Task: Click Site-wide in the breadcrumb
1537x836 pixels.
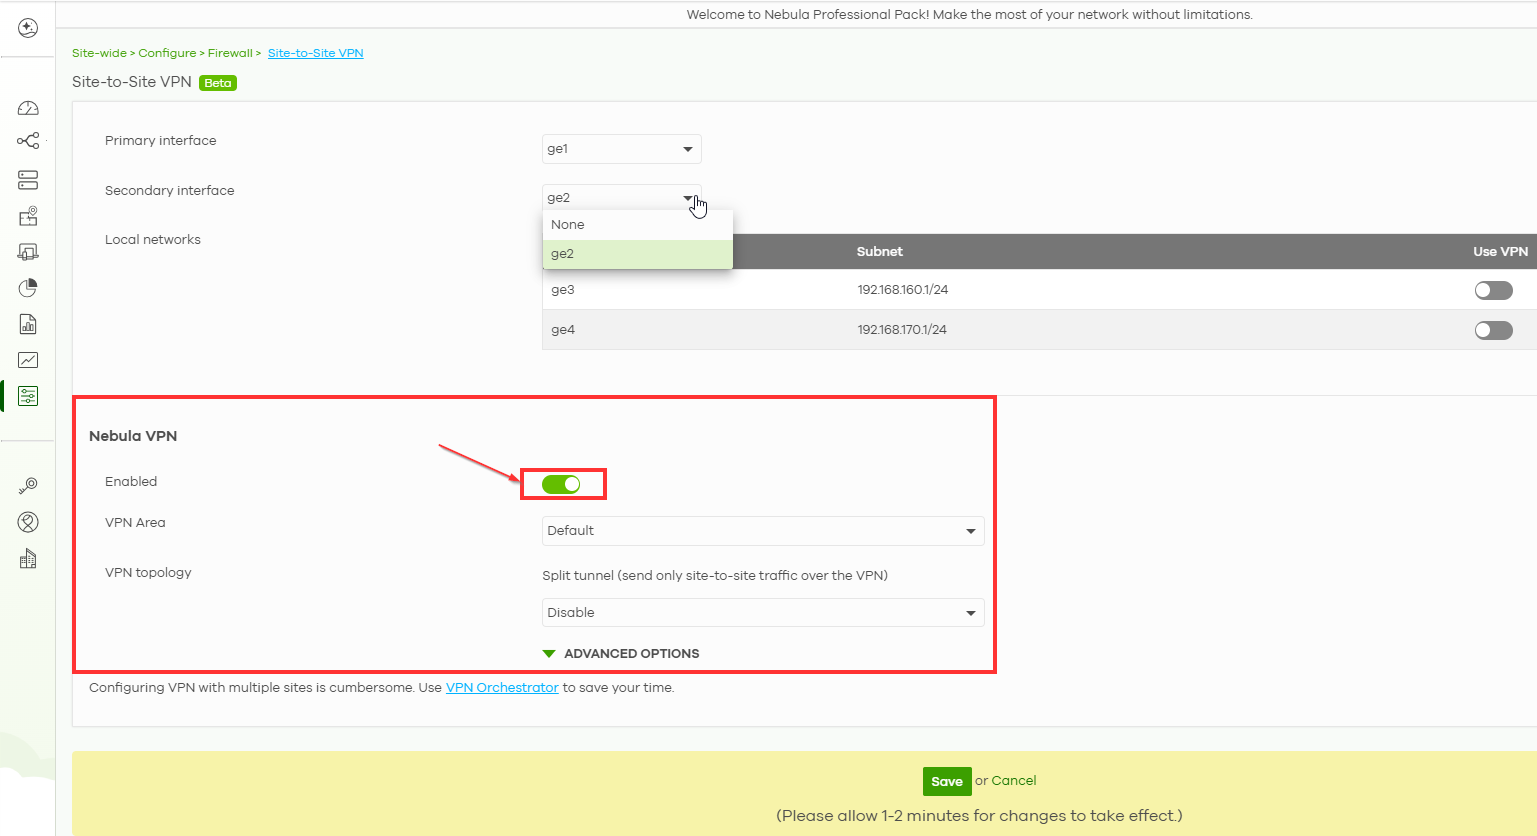Action: [x=99, y=53]
